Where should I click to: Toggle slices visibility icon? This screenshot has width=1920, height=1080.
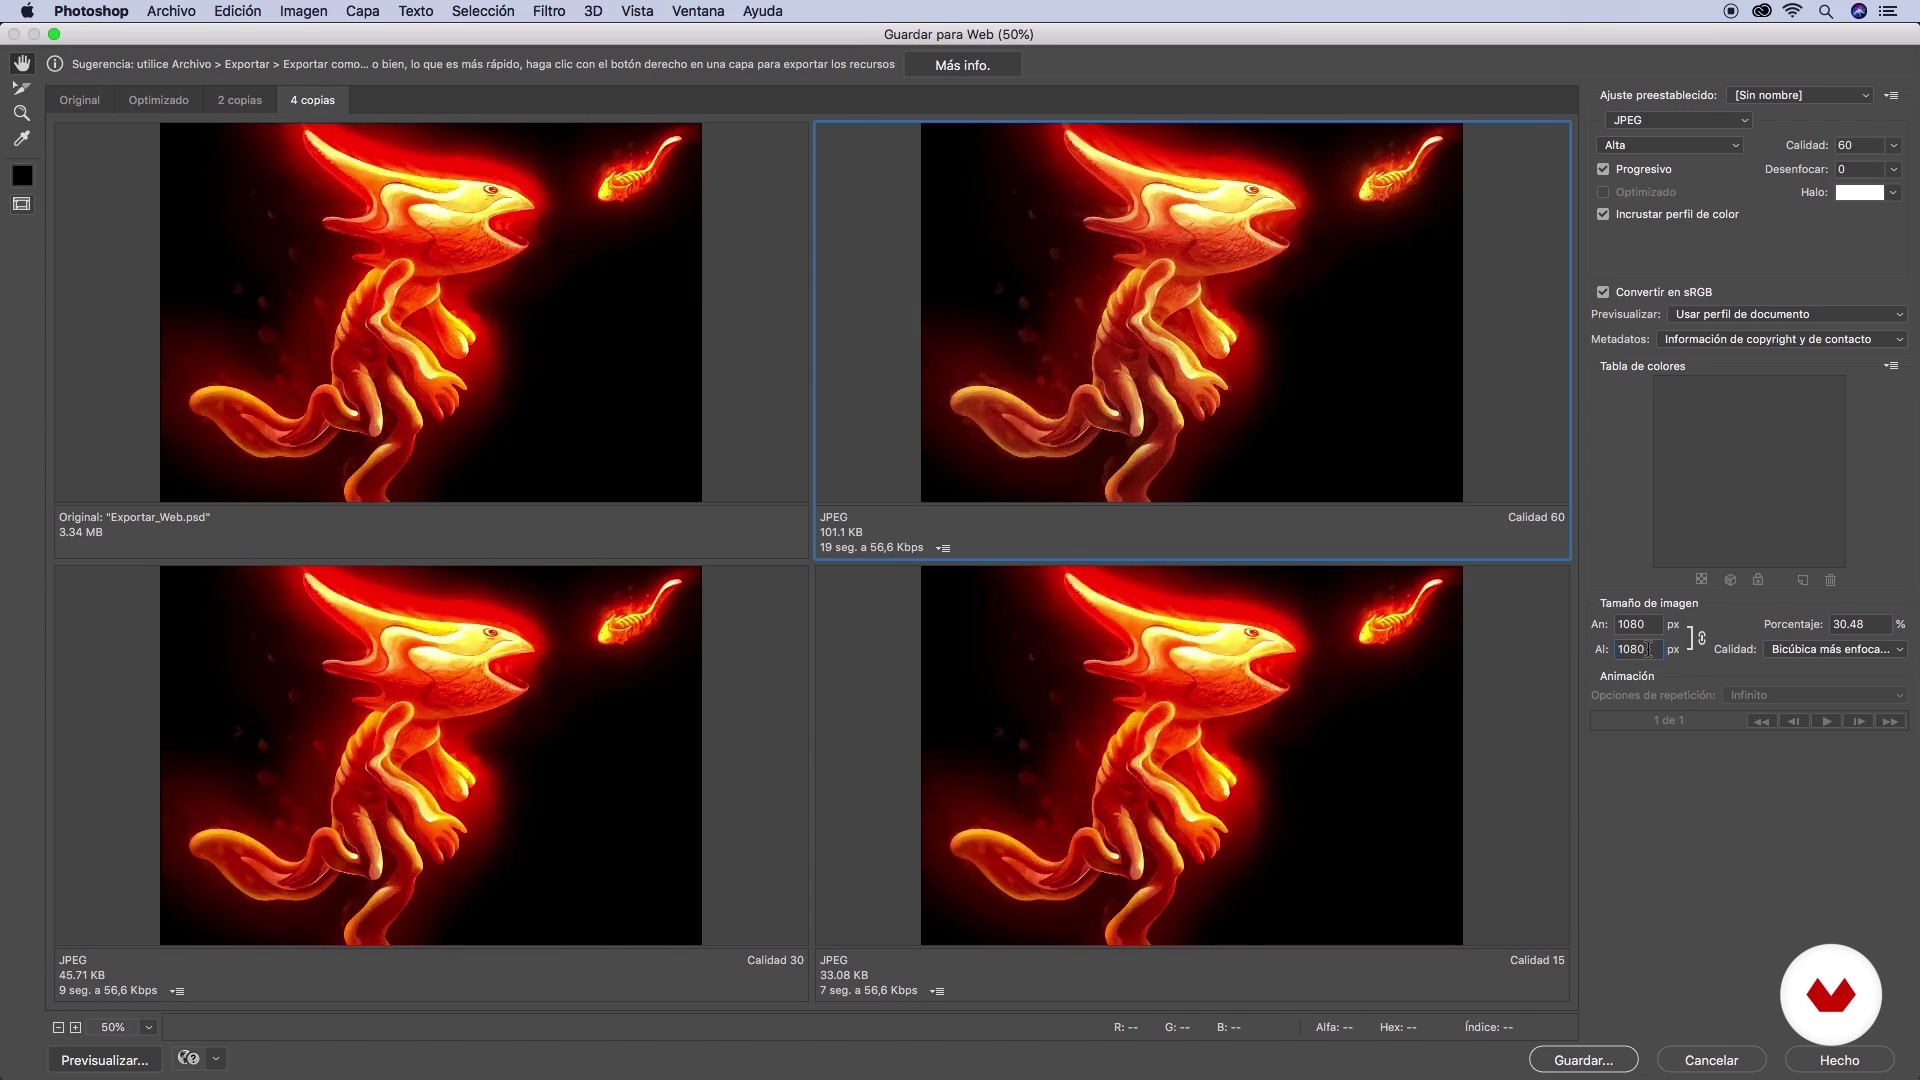click(22, 204)
